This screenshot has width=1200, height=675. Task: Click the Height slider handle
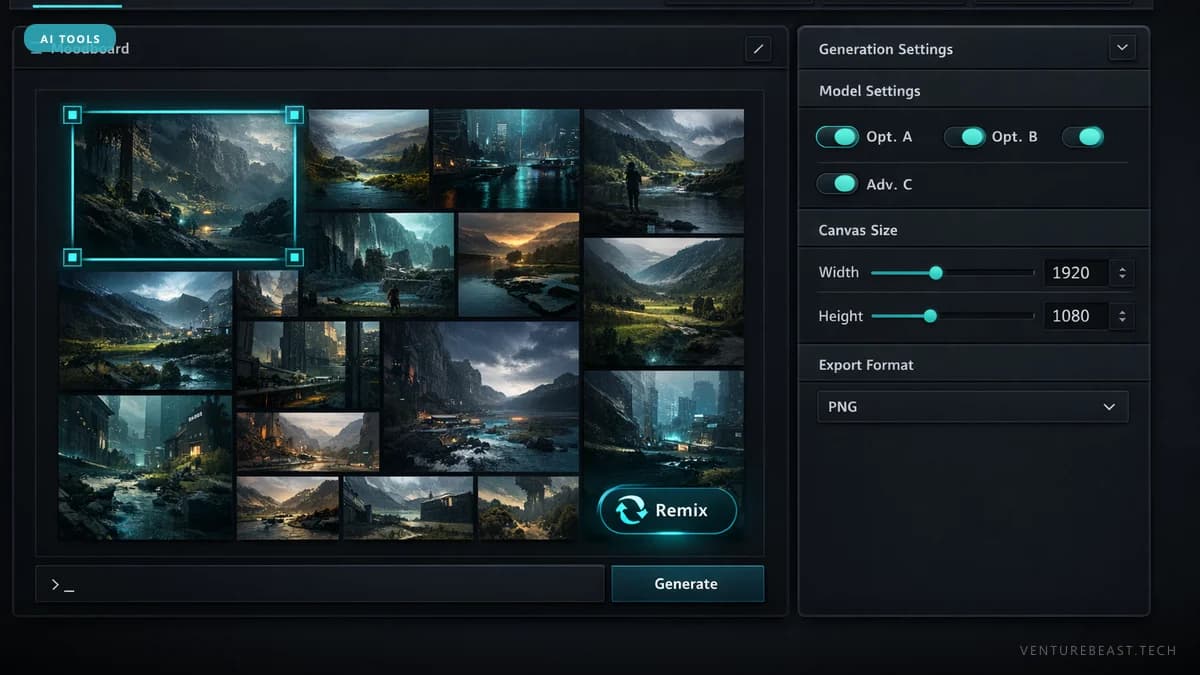point(930,315)
